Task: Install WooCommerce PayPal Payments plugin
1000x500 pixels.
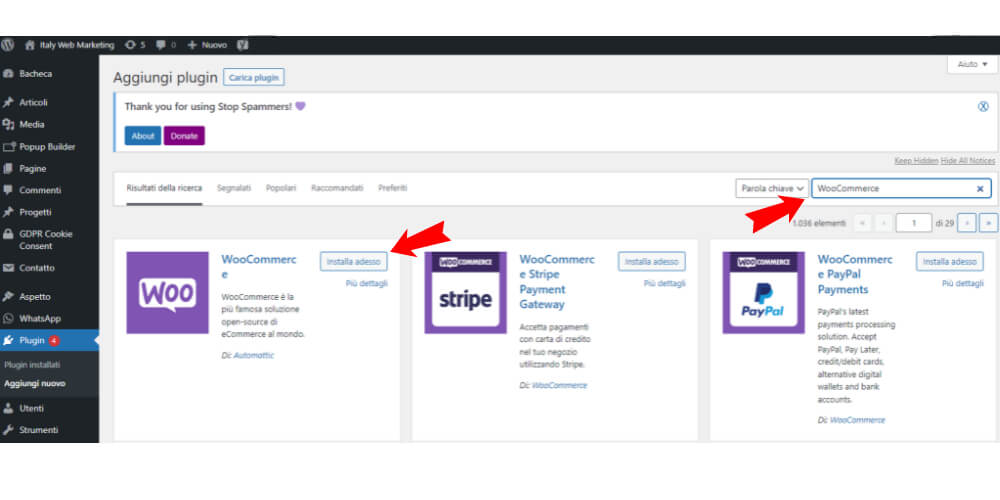Action: click(950, 261)
